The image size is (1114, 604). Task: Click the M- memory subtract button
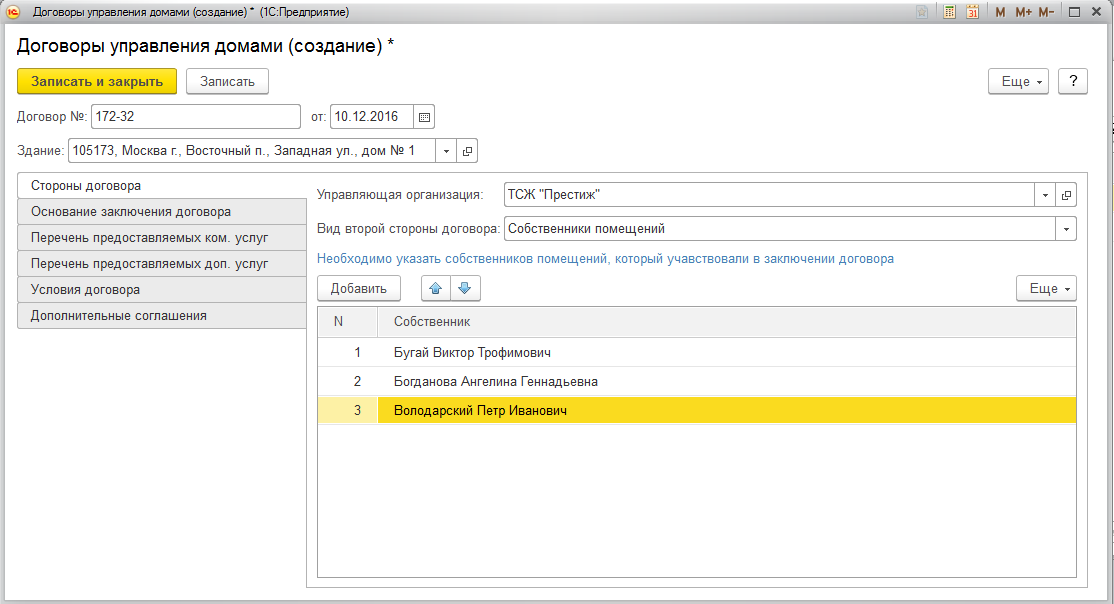pyautogui.click(x=1046, y=12)
